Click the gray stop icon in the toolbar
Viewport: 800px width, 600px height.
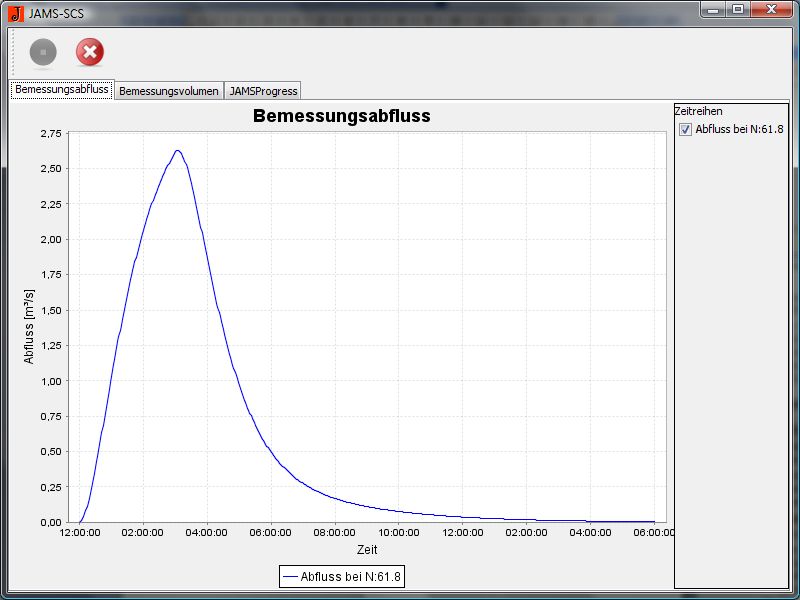click(43, 52)
